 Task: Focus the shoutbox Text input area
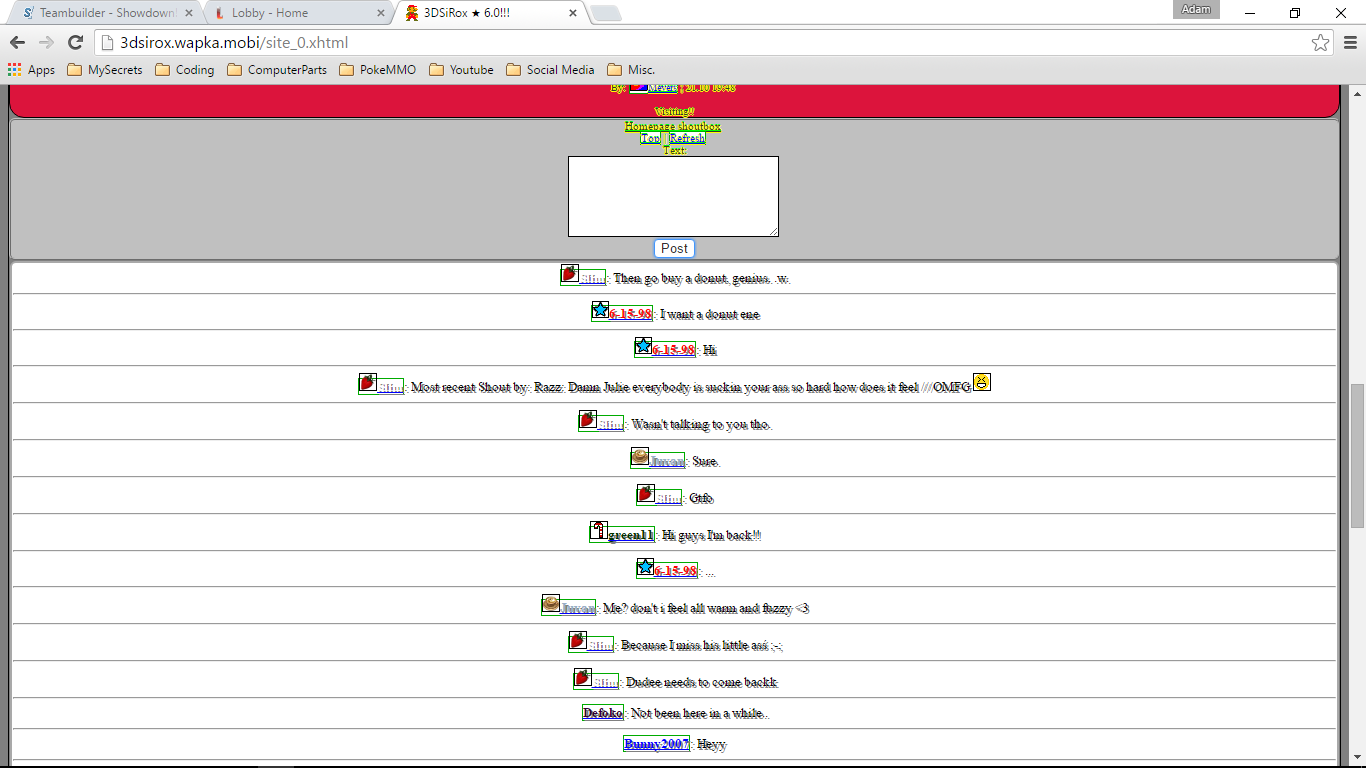click(x=673, y=196)
